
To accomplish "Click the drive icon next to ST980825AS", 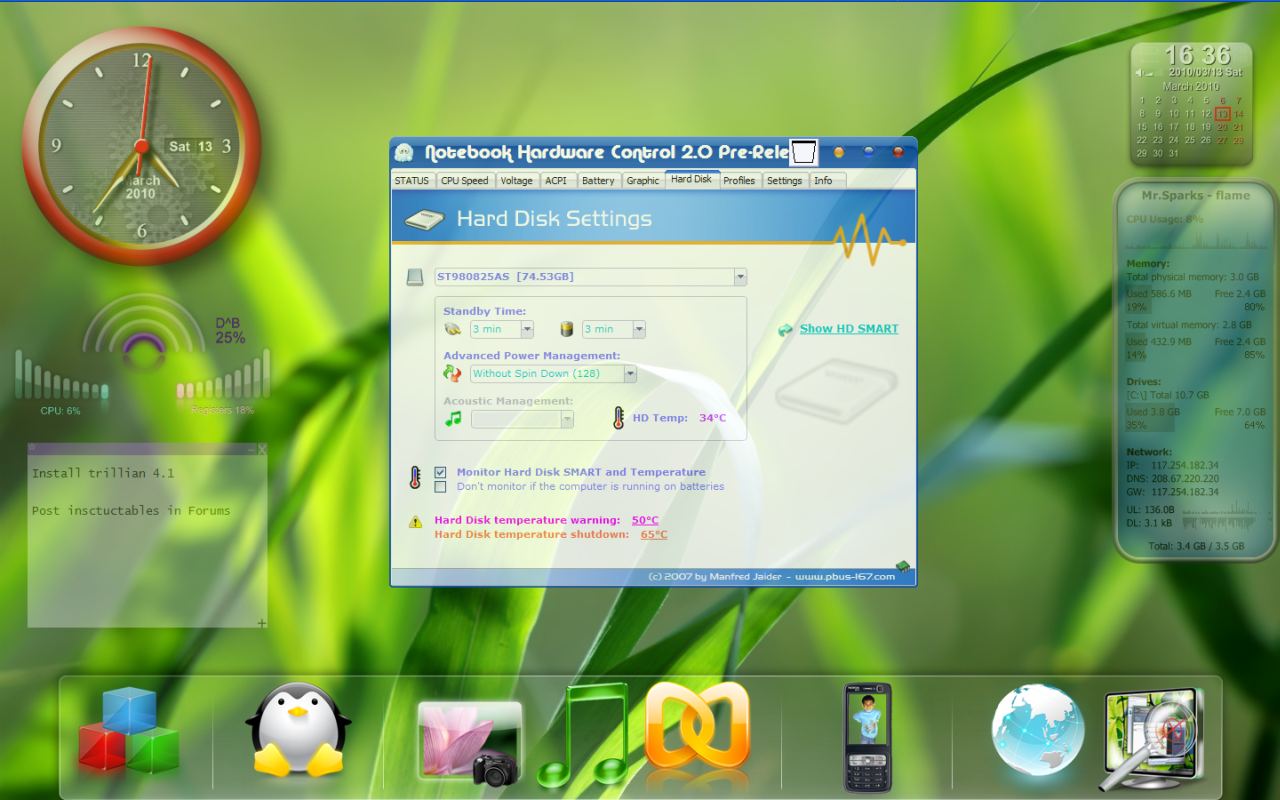I will point(415,277).
